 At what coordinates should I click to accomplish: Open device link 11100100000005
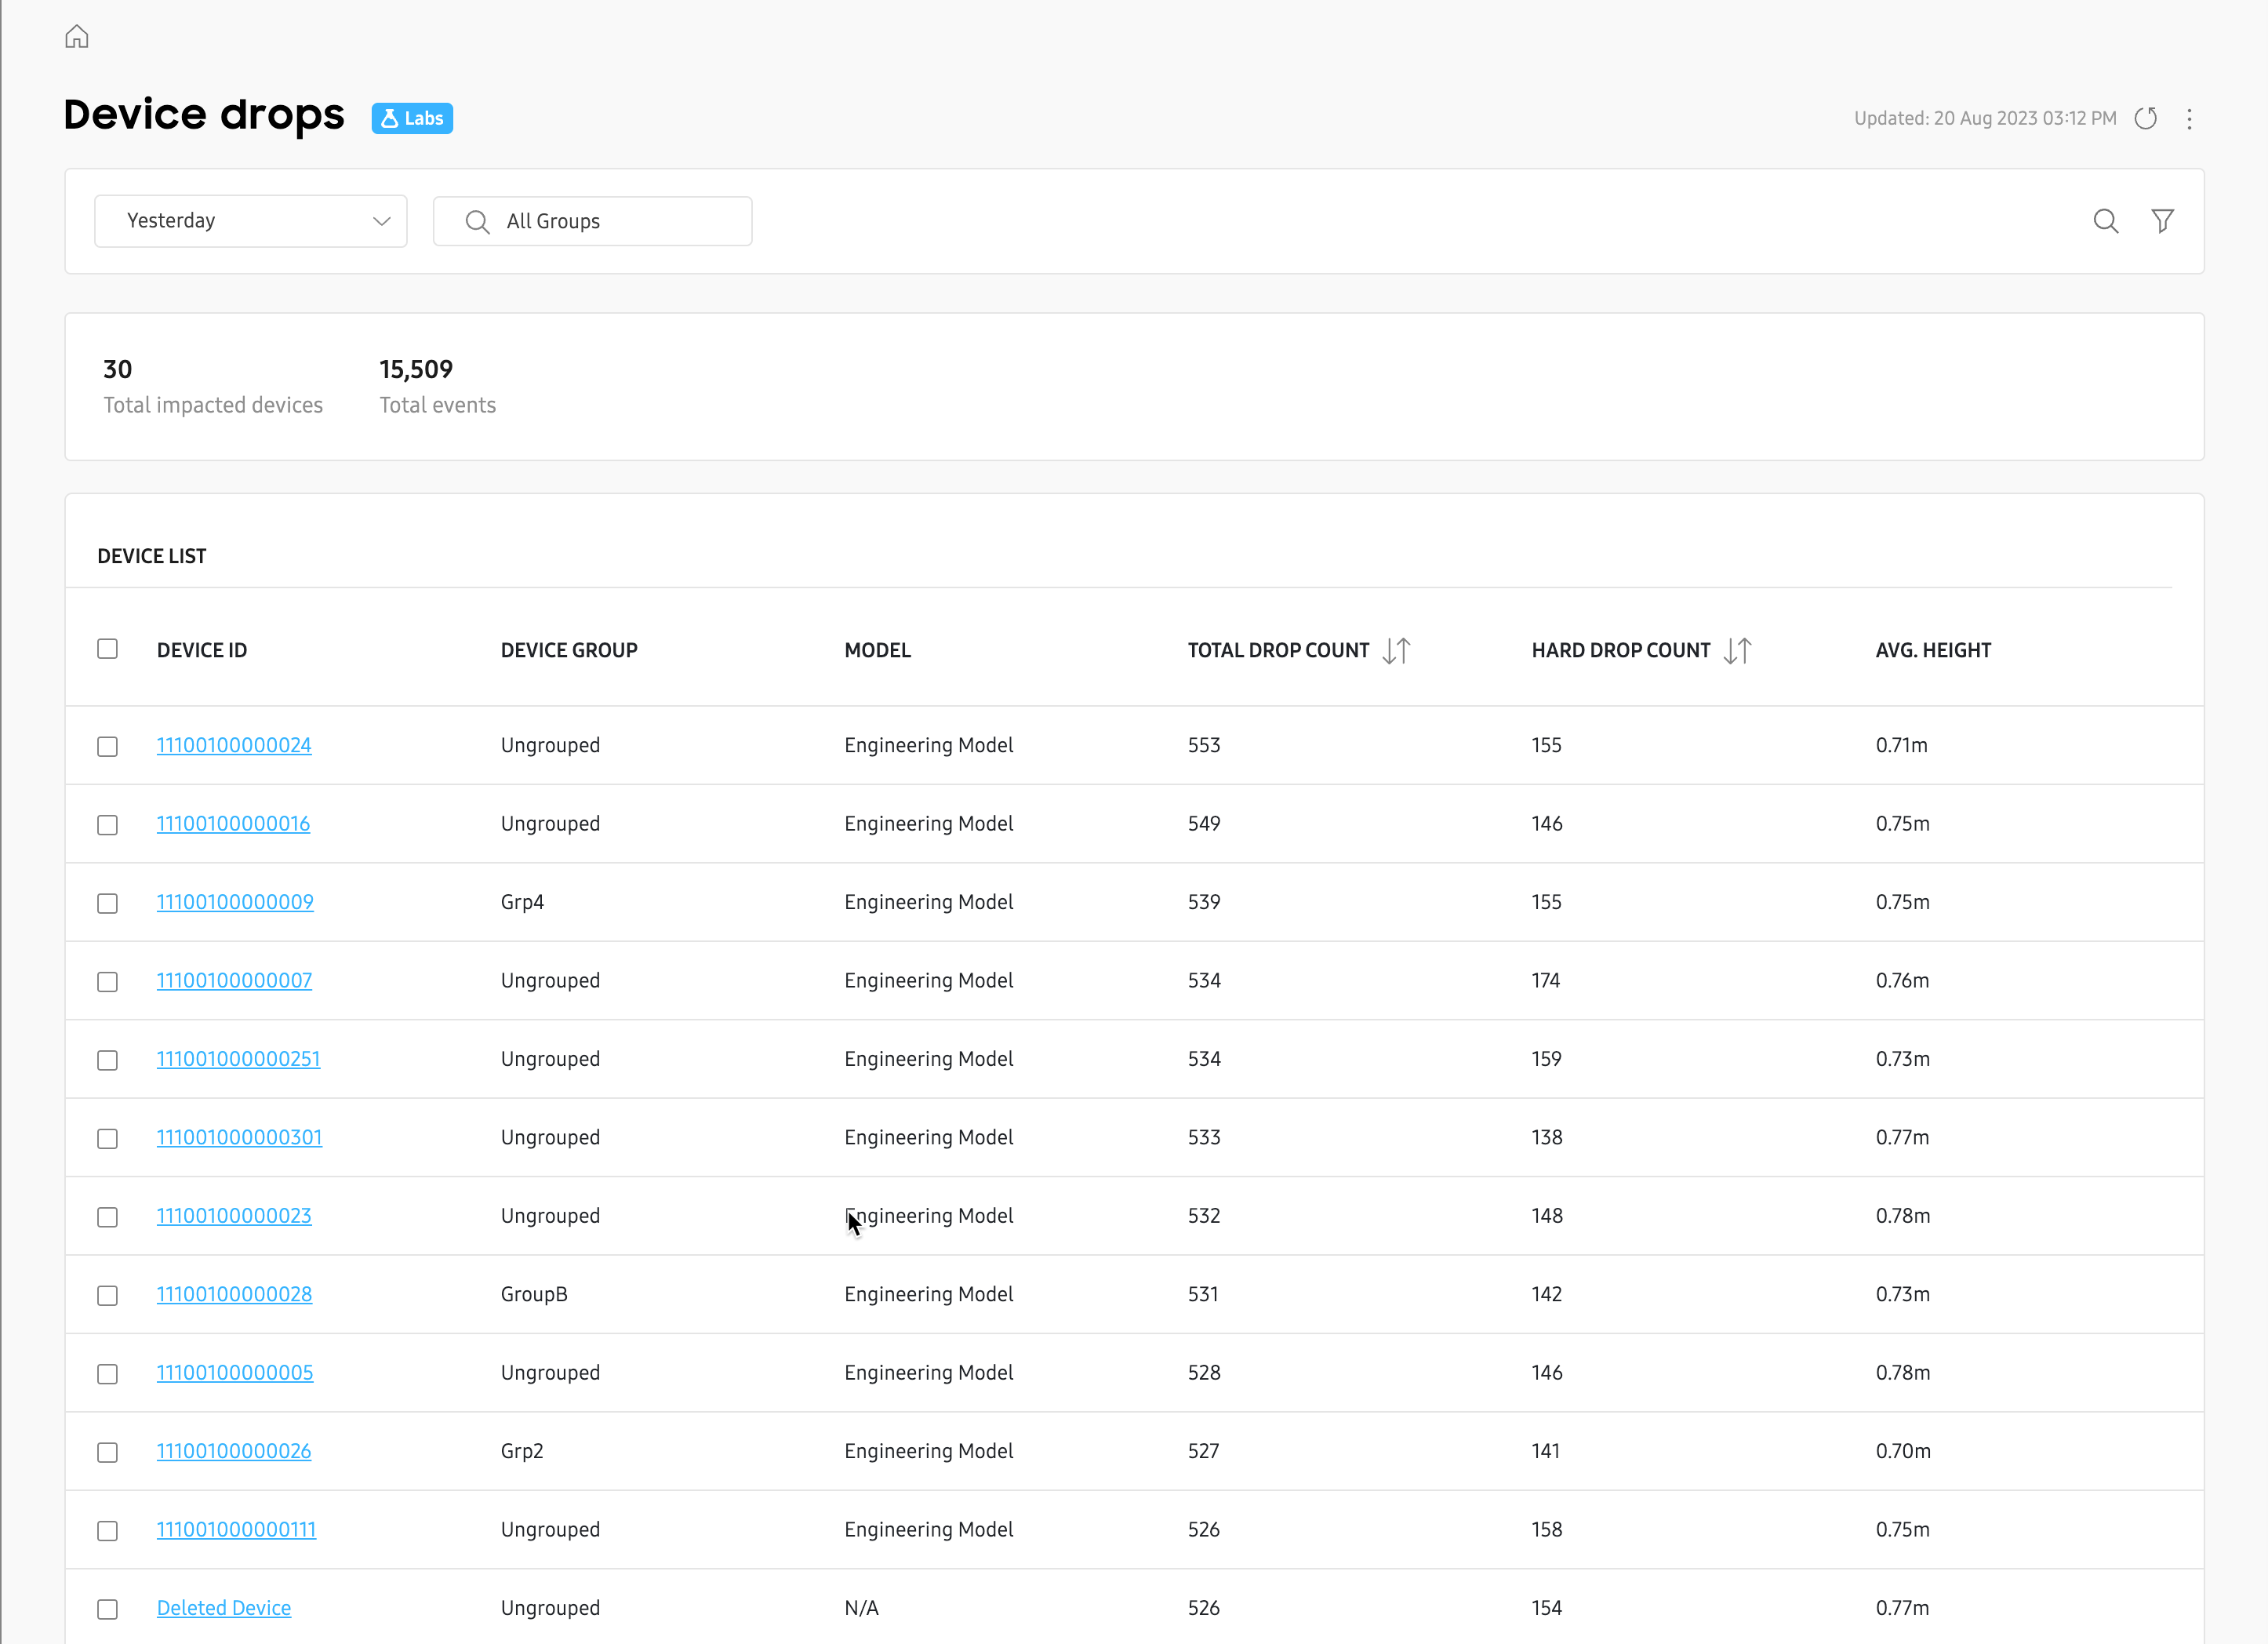(235, 1373)
